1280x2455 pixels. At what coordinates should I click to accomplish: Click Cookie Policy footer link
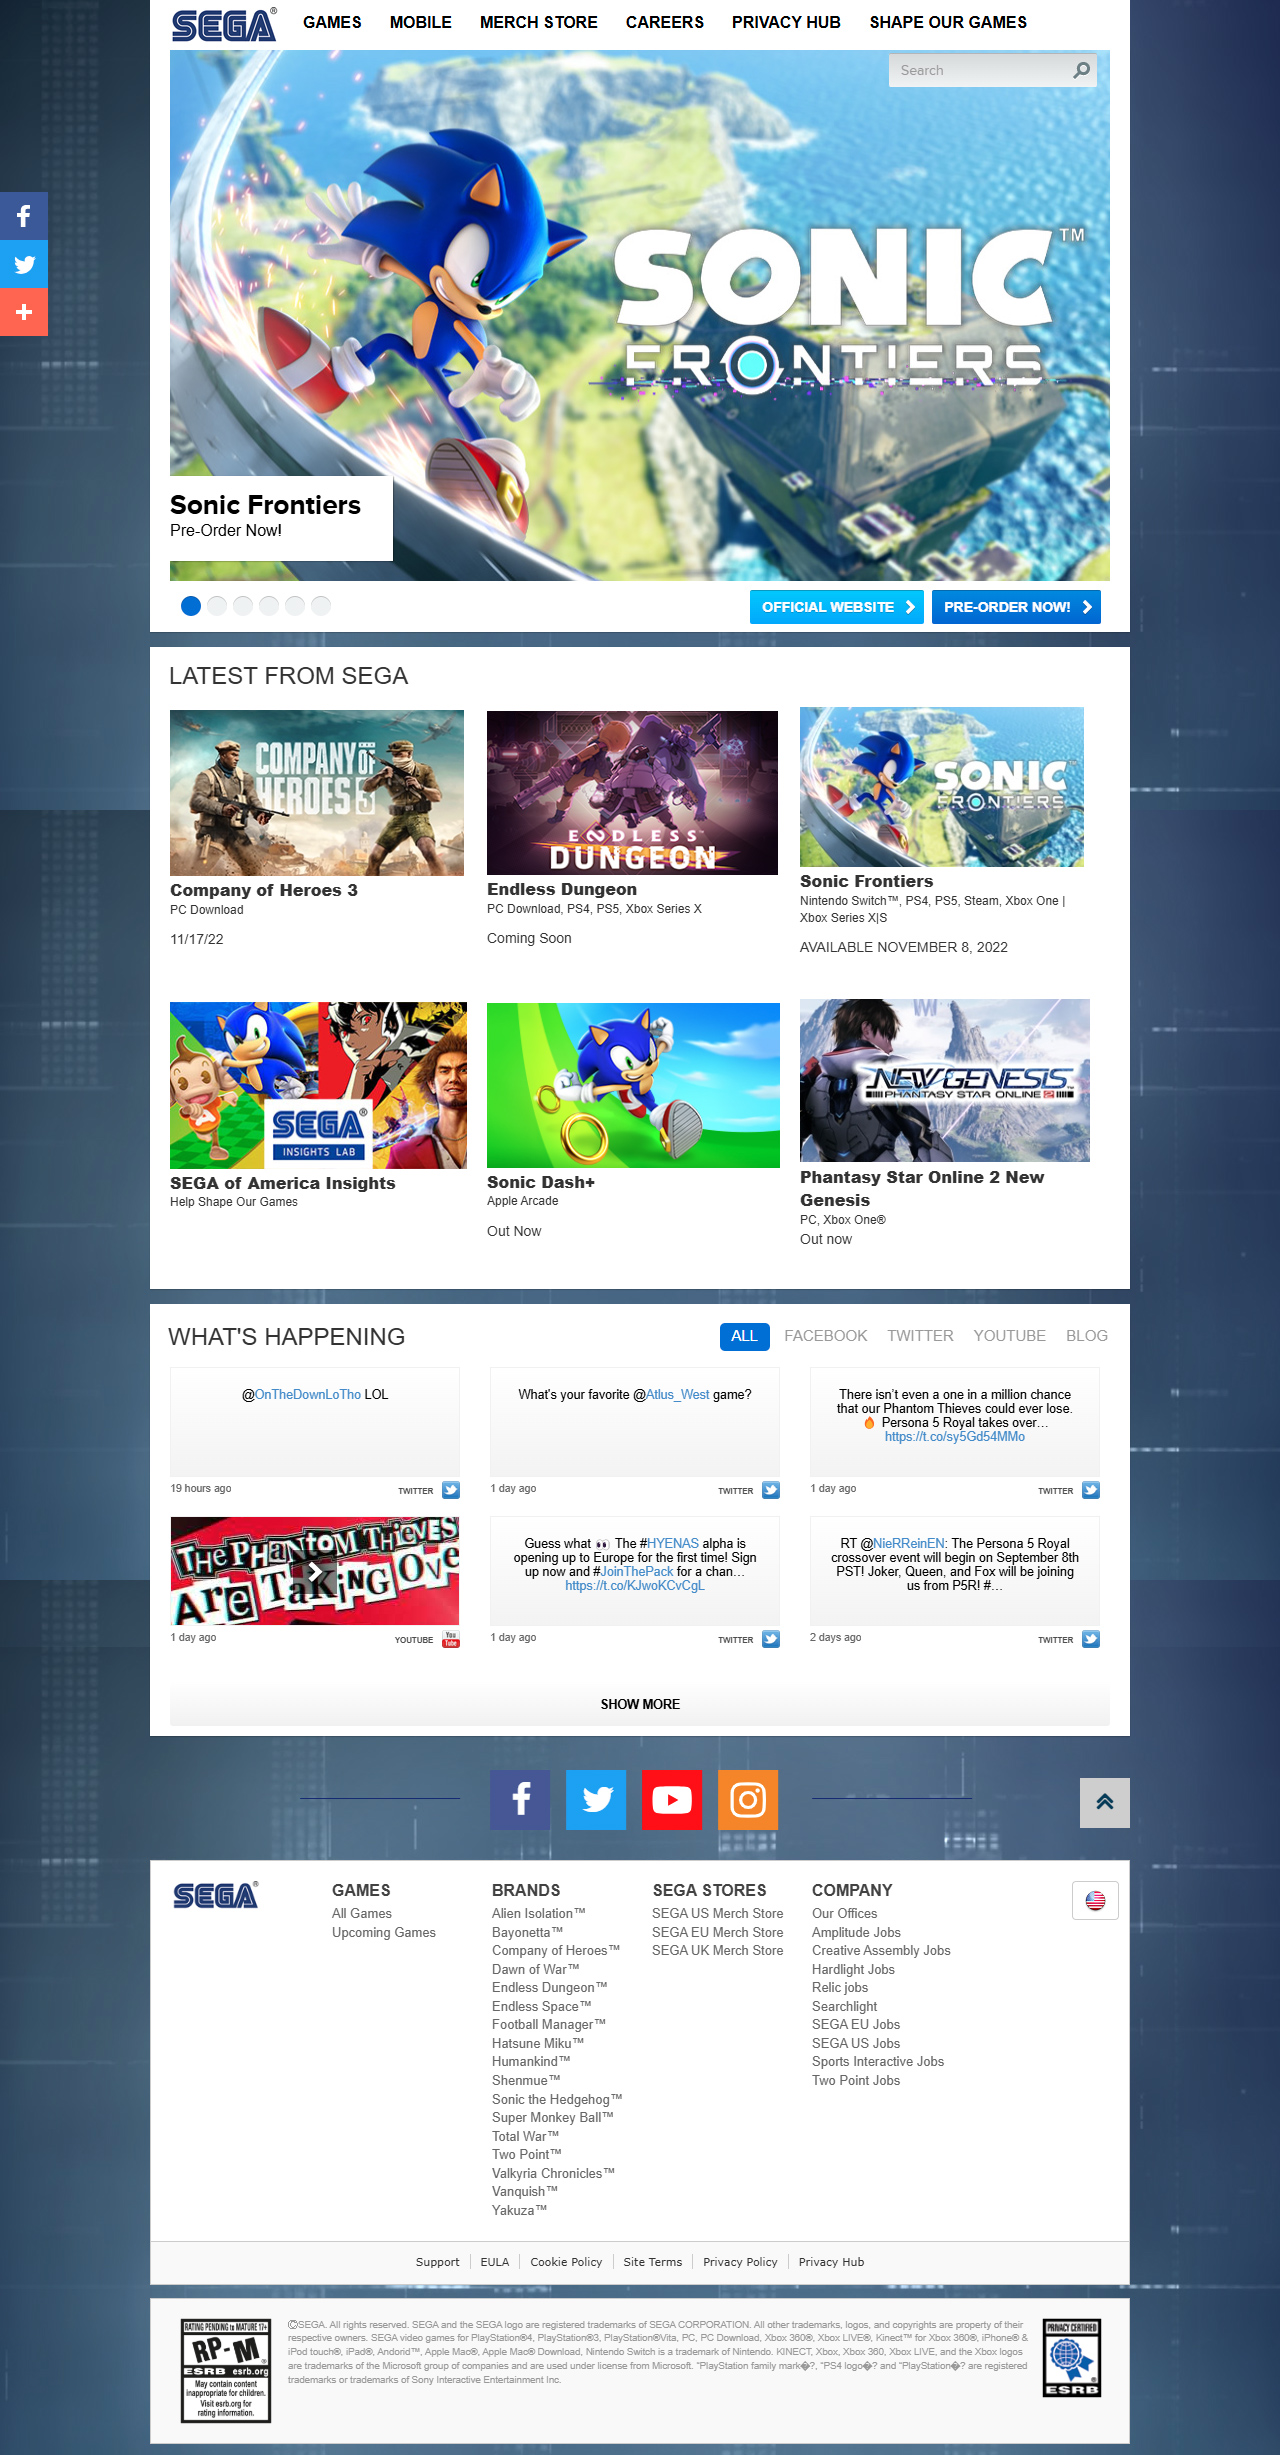tap(566, 2262)
